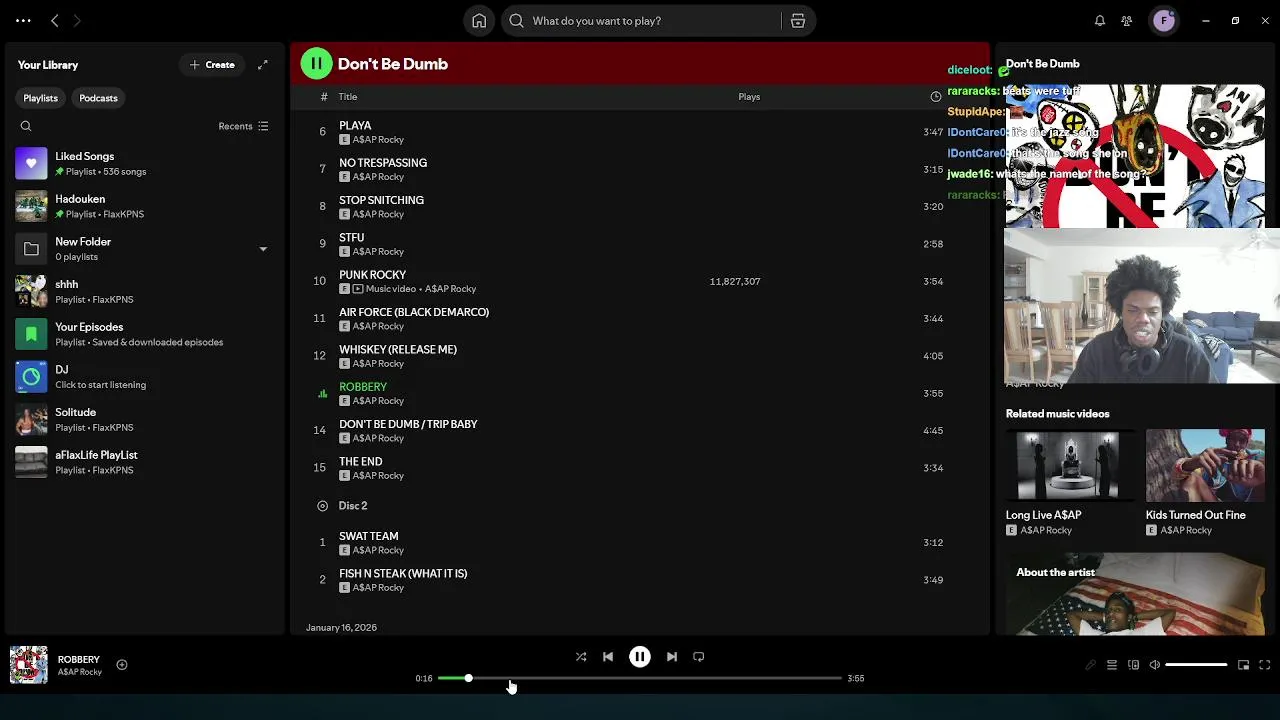Viewport: 1280px width, 720px height.
Task: Open the Solitude playlist
Action: pos(145,419)
